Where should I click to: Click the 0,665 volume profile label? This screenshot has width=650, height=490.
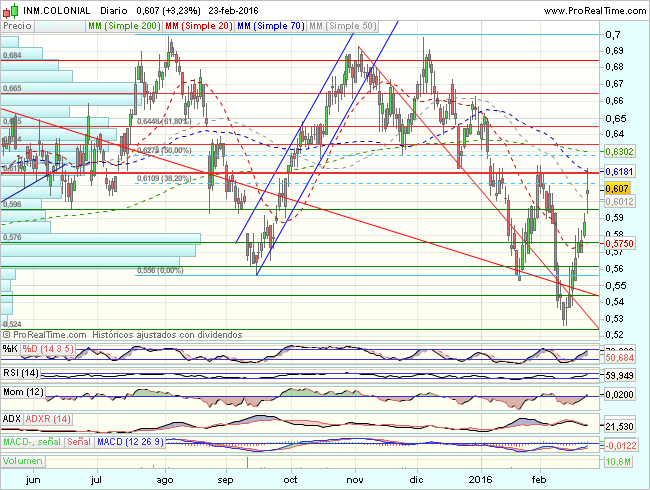click(x=12, y=88)
